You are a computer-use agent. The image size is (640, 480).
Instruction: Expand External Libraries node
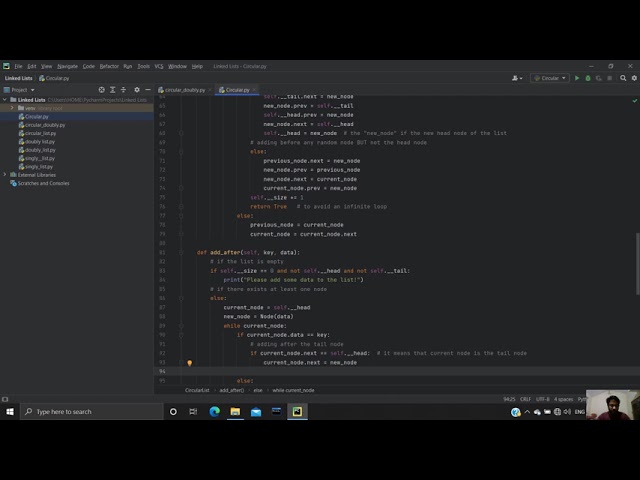tap(5, 175)
